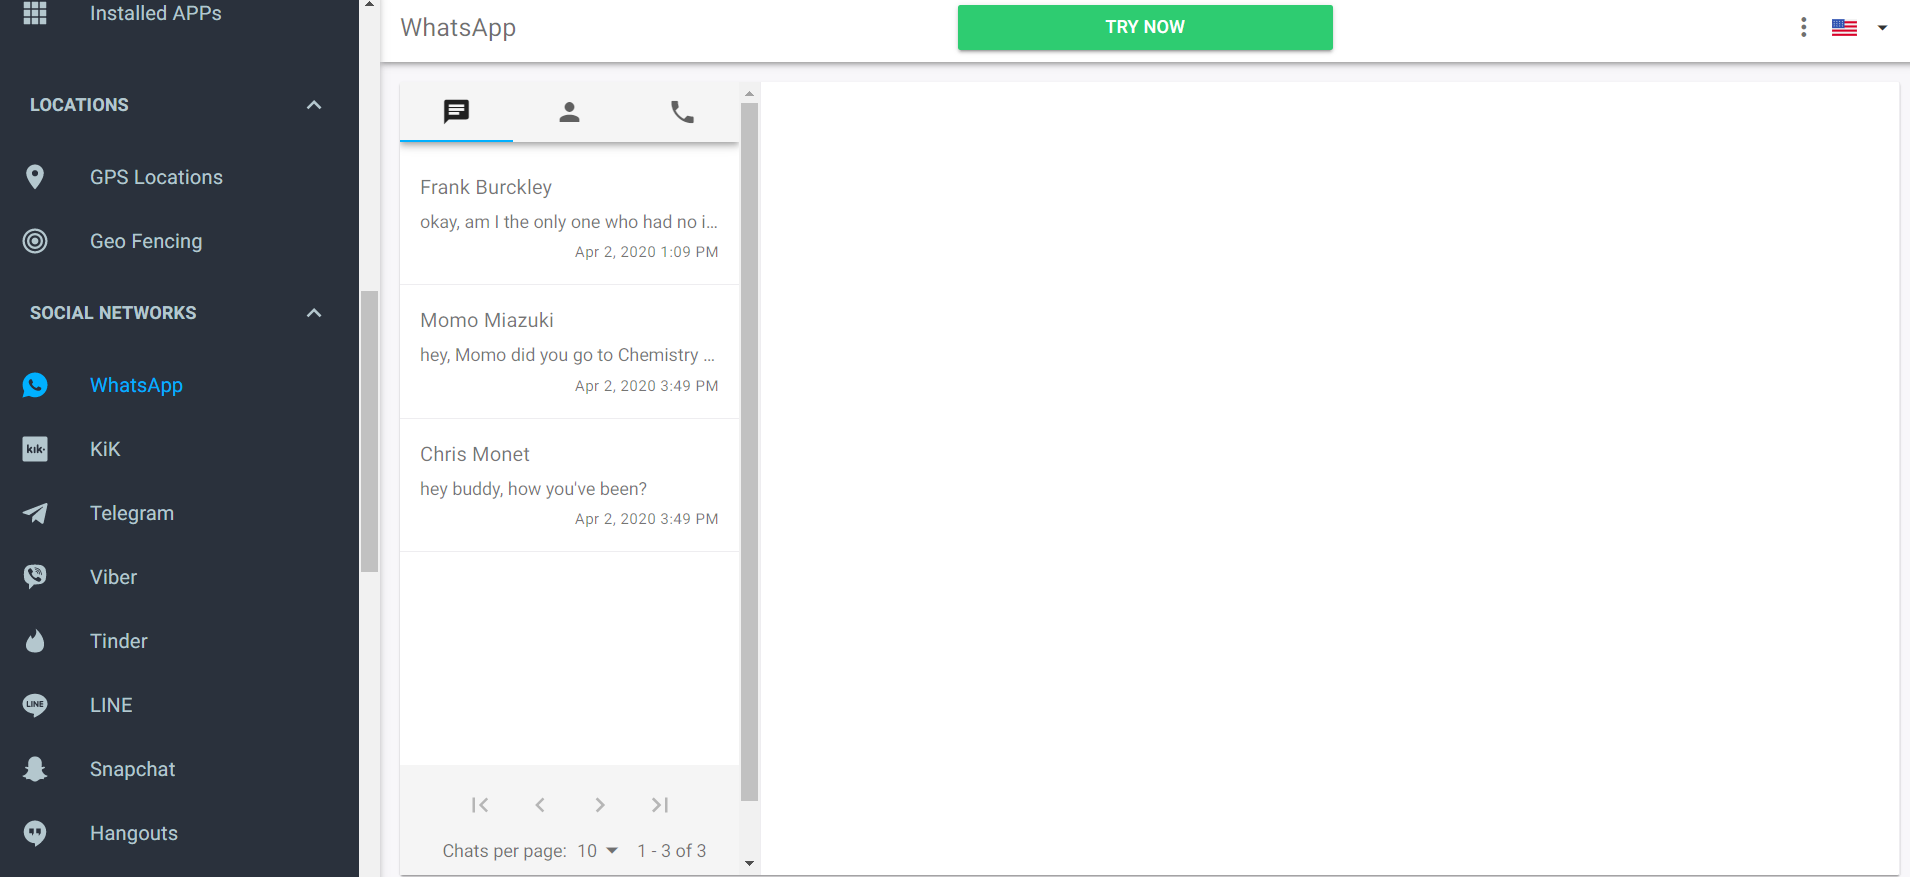1910x877 pixels.
Task: Click the Telegram paper plane icon
Action: tap(35, 513)
